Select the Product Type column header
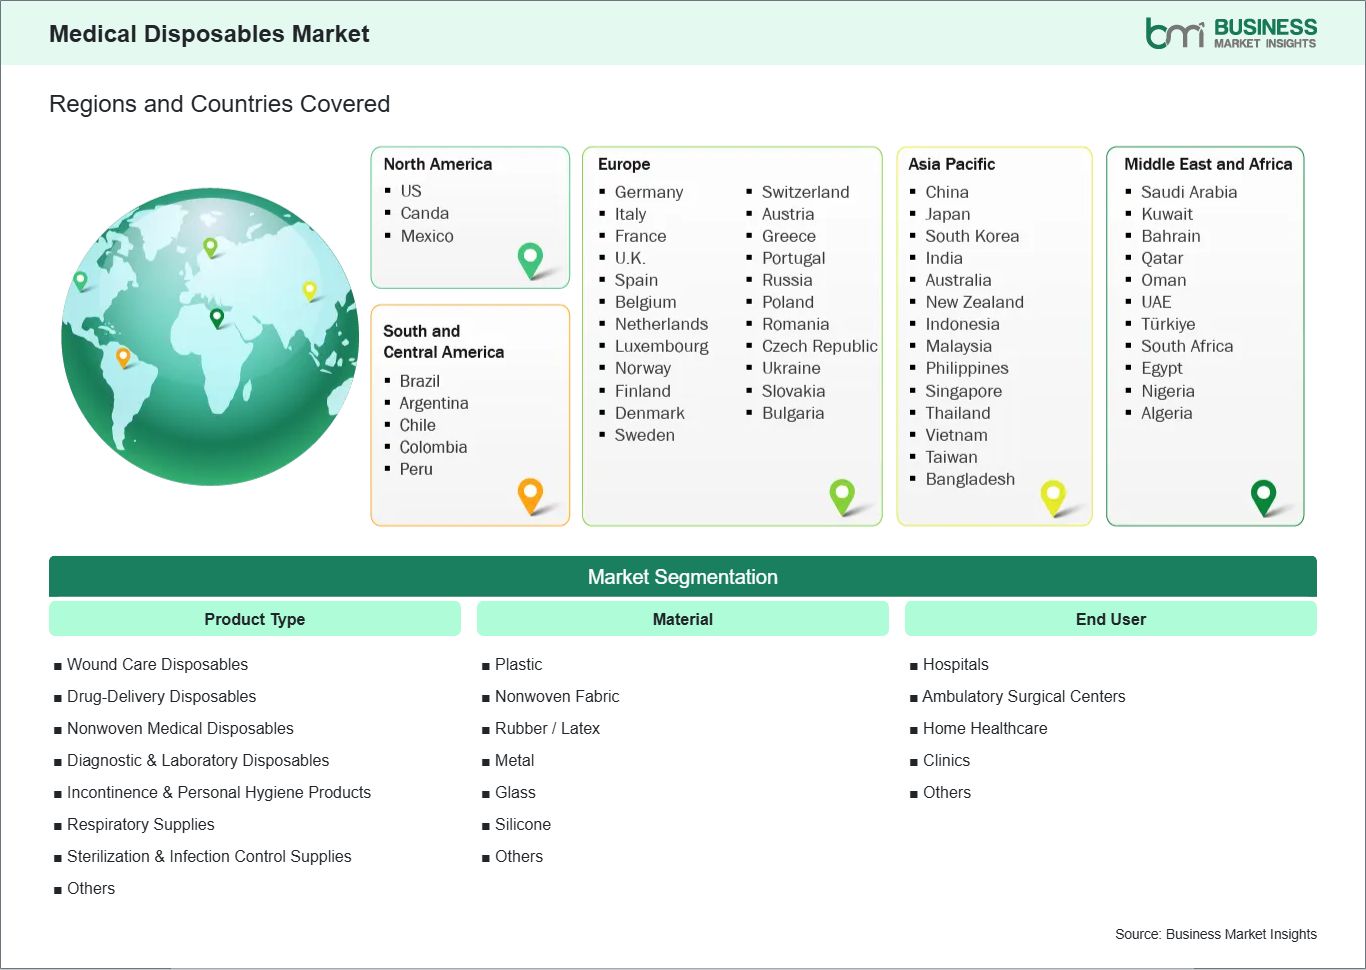The width and height of the screenshot is (1366, 970). pyautogui.click(x=255, y=619)
